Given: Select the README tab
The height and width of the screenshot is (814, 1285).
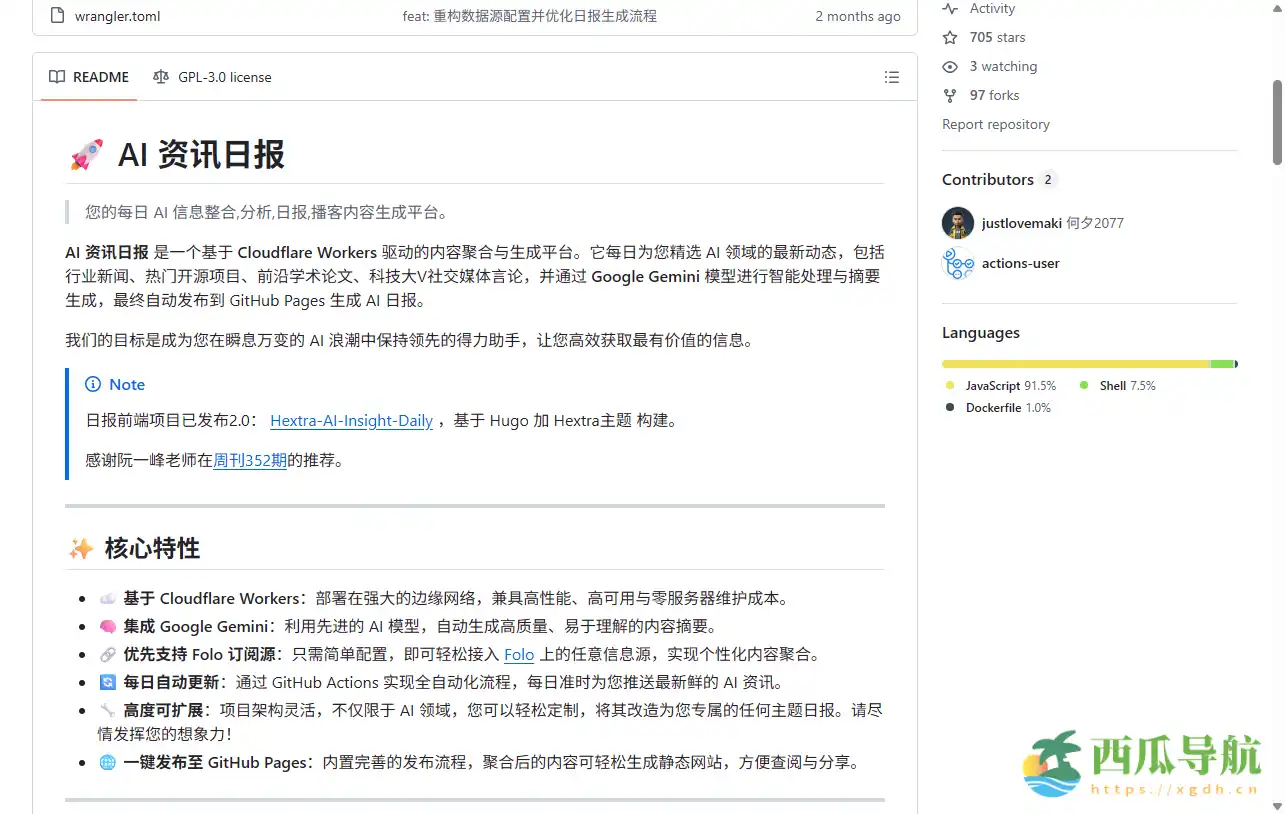Looking at the screenshot, I should coord(90,77).
